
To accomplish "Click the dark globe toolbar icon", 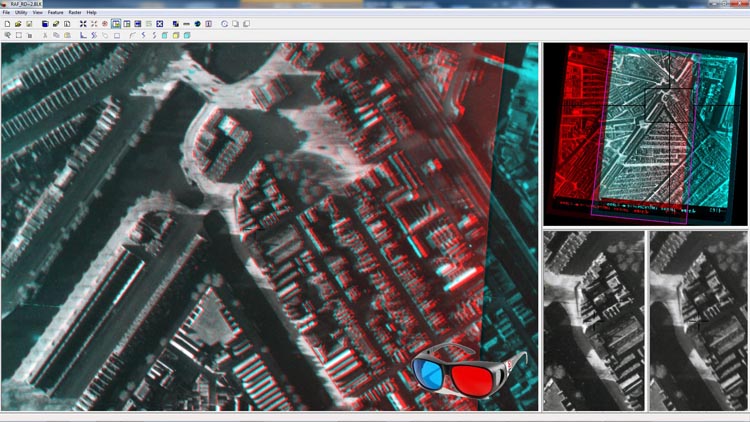I will (198, 24).
